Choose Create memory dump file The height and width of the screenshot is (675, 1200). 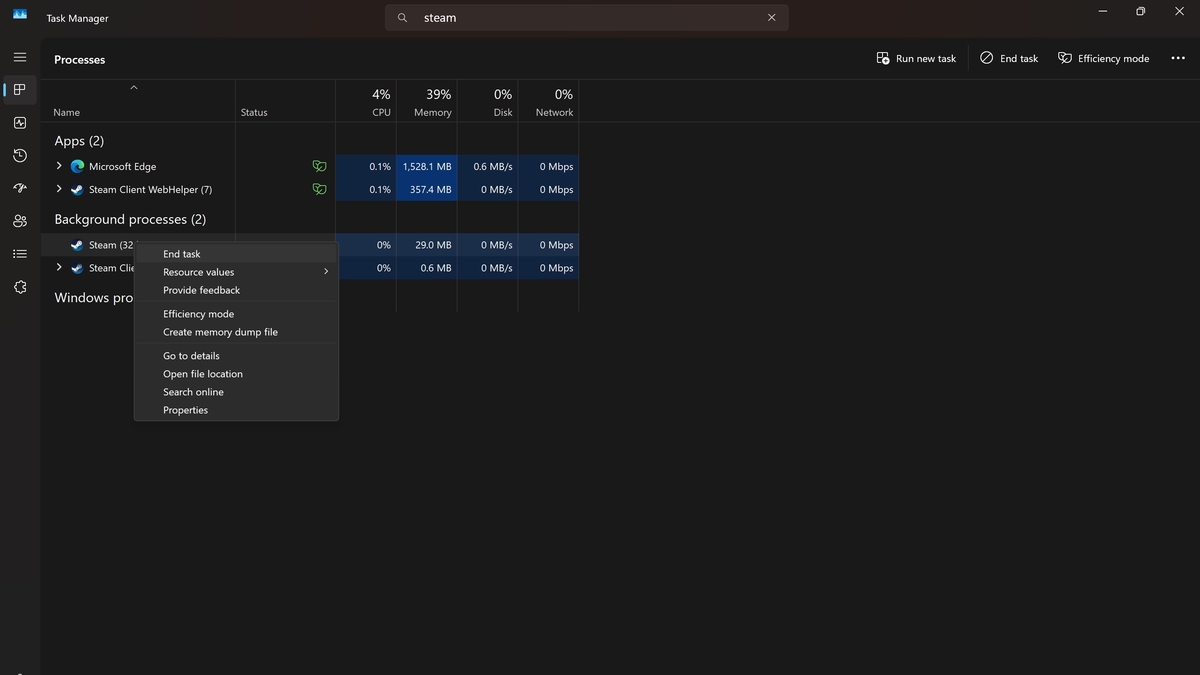236,332
